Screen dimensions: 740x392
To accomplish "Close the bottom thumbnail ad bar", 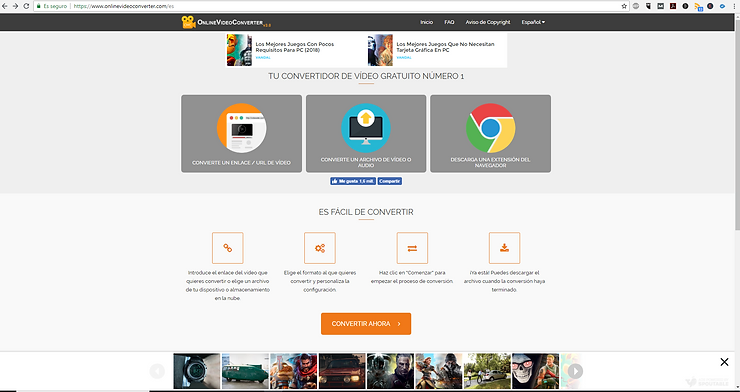I will pyautogui.click(x=724, y=362).
